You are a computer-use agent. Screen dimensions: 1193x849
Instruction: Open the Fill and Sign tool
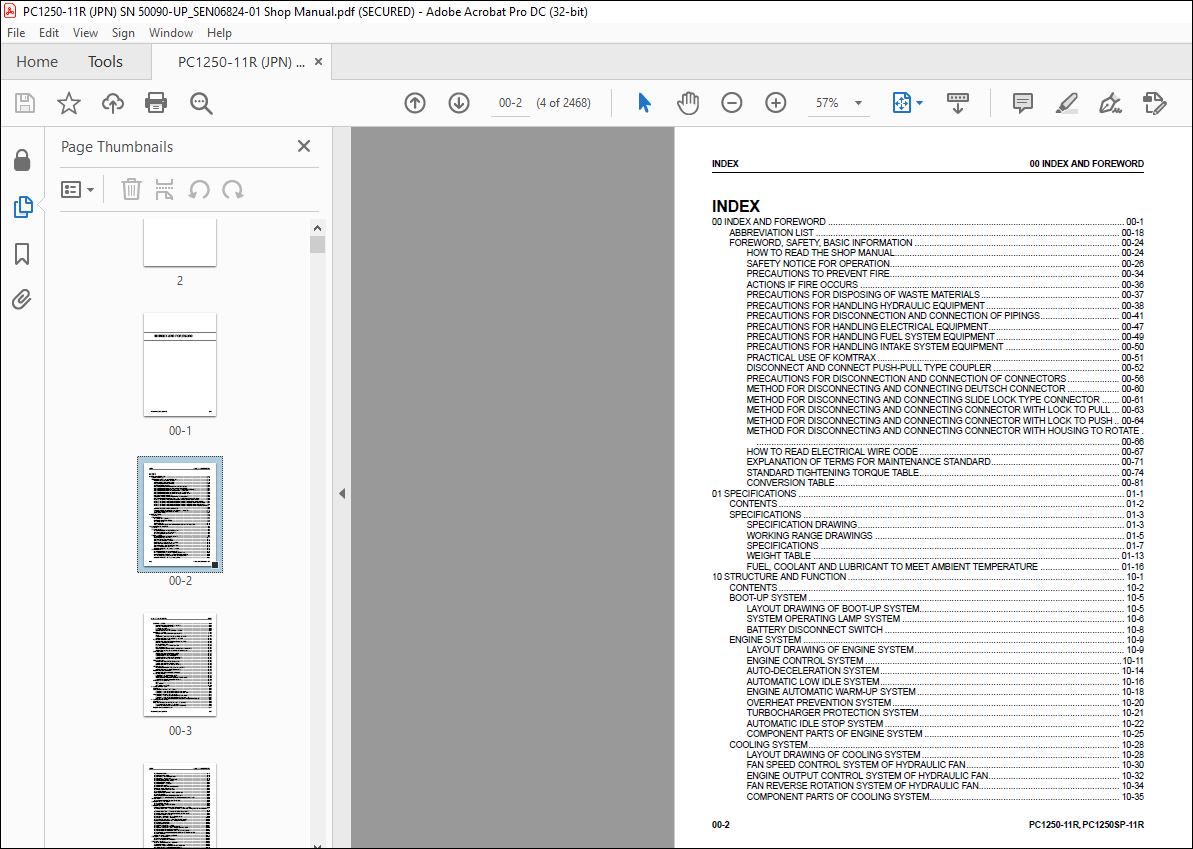pyautogui.click(x=1110, y=103)
